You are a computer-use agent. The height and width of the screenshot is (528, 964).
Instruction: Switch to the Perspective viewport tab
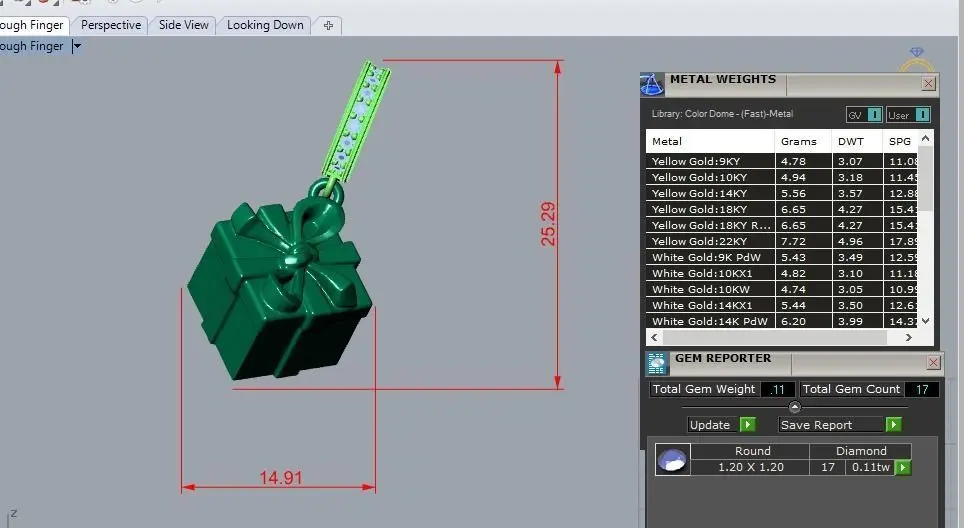point(111,25)
